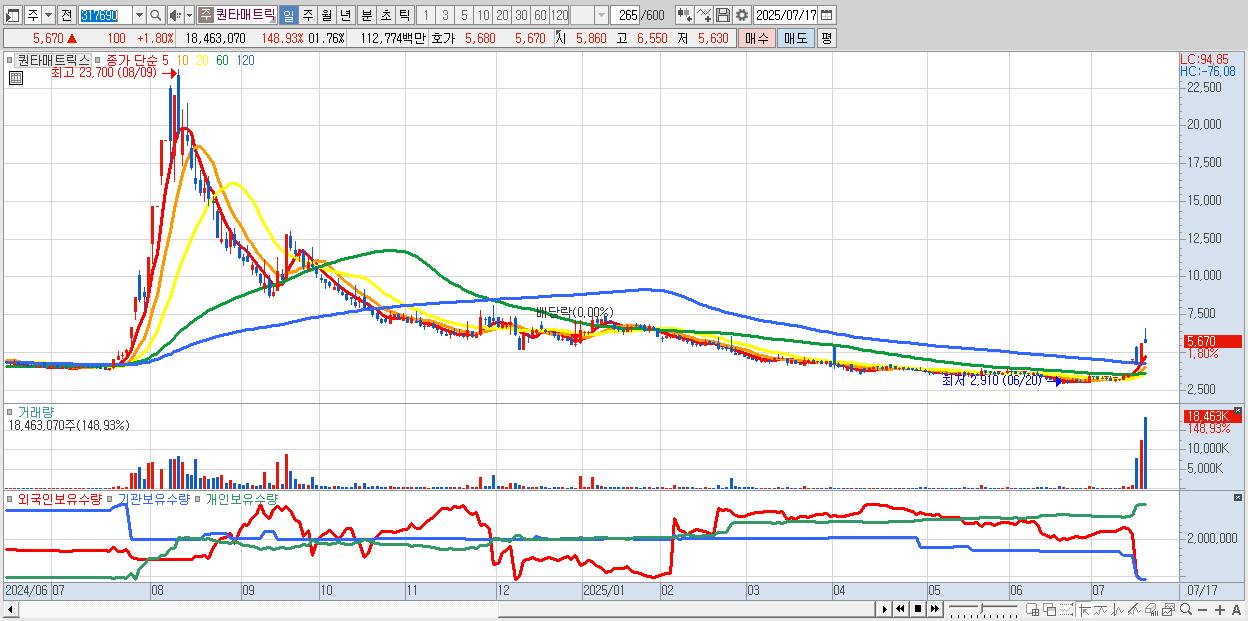
Task: Click the dotted-line chart range icon
Action: pos(1067,610)
